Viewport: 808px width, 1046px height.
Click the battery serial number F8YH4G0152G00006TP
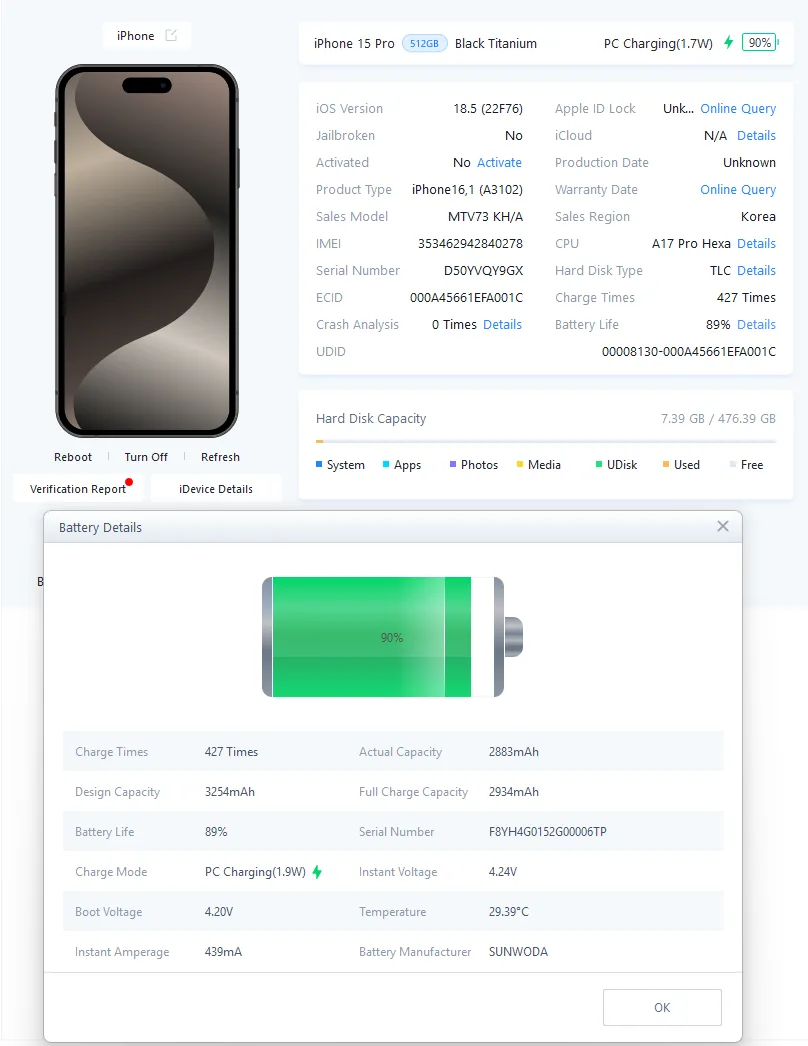pos(548,832)
